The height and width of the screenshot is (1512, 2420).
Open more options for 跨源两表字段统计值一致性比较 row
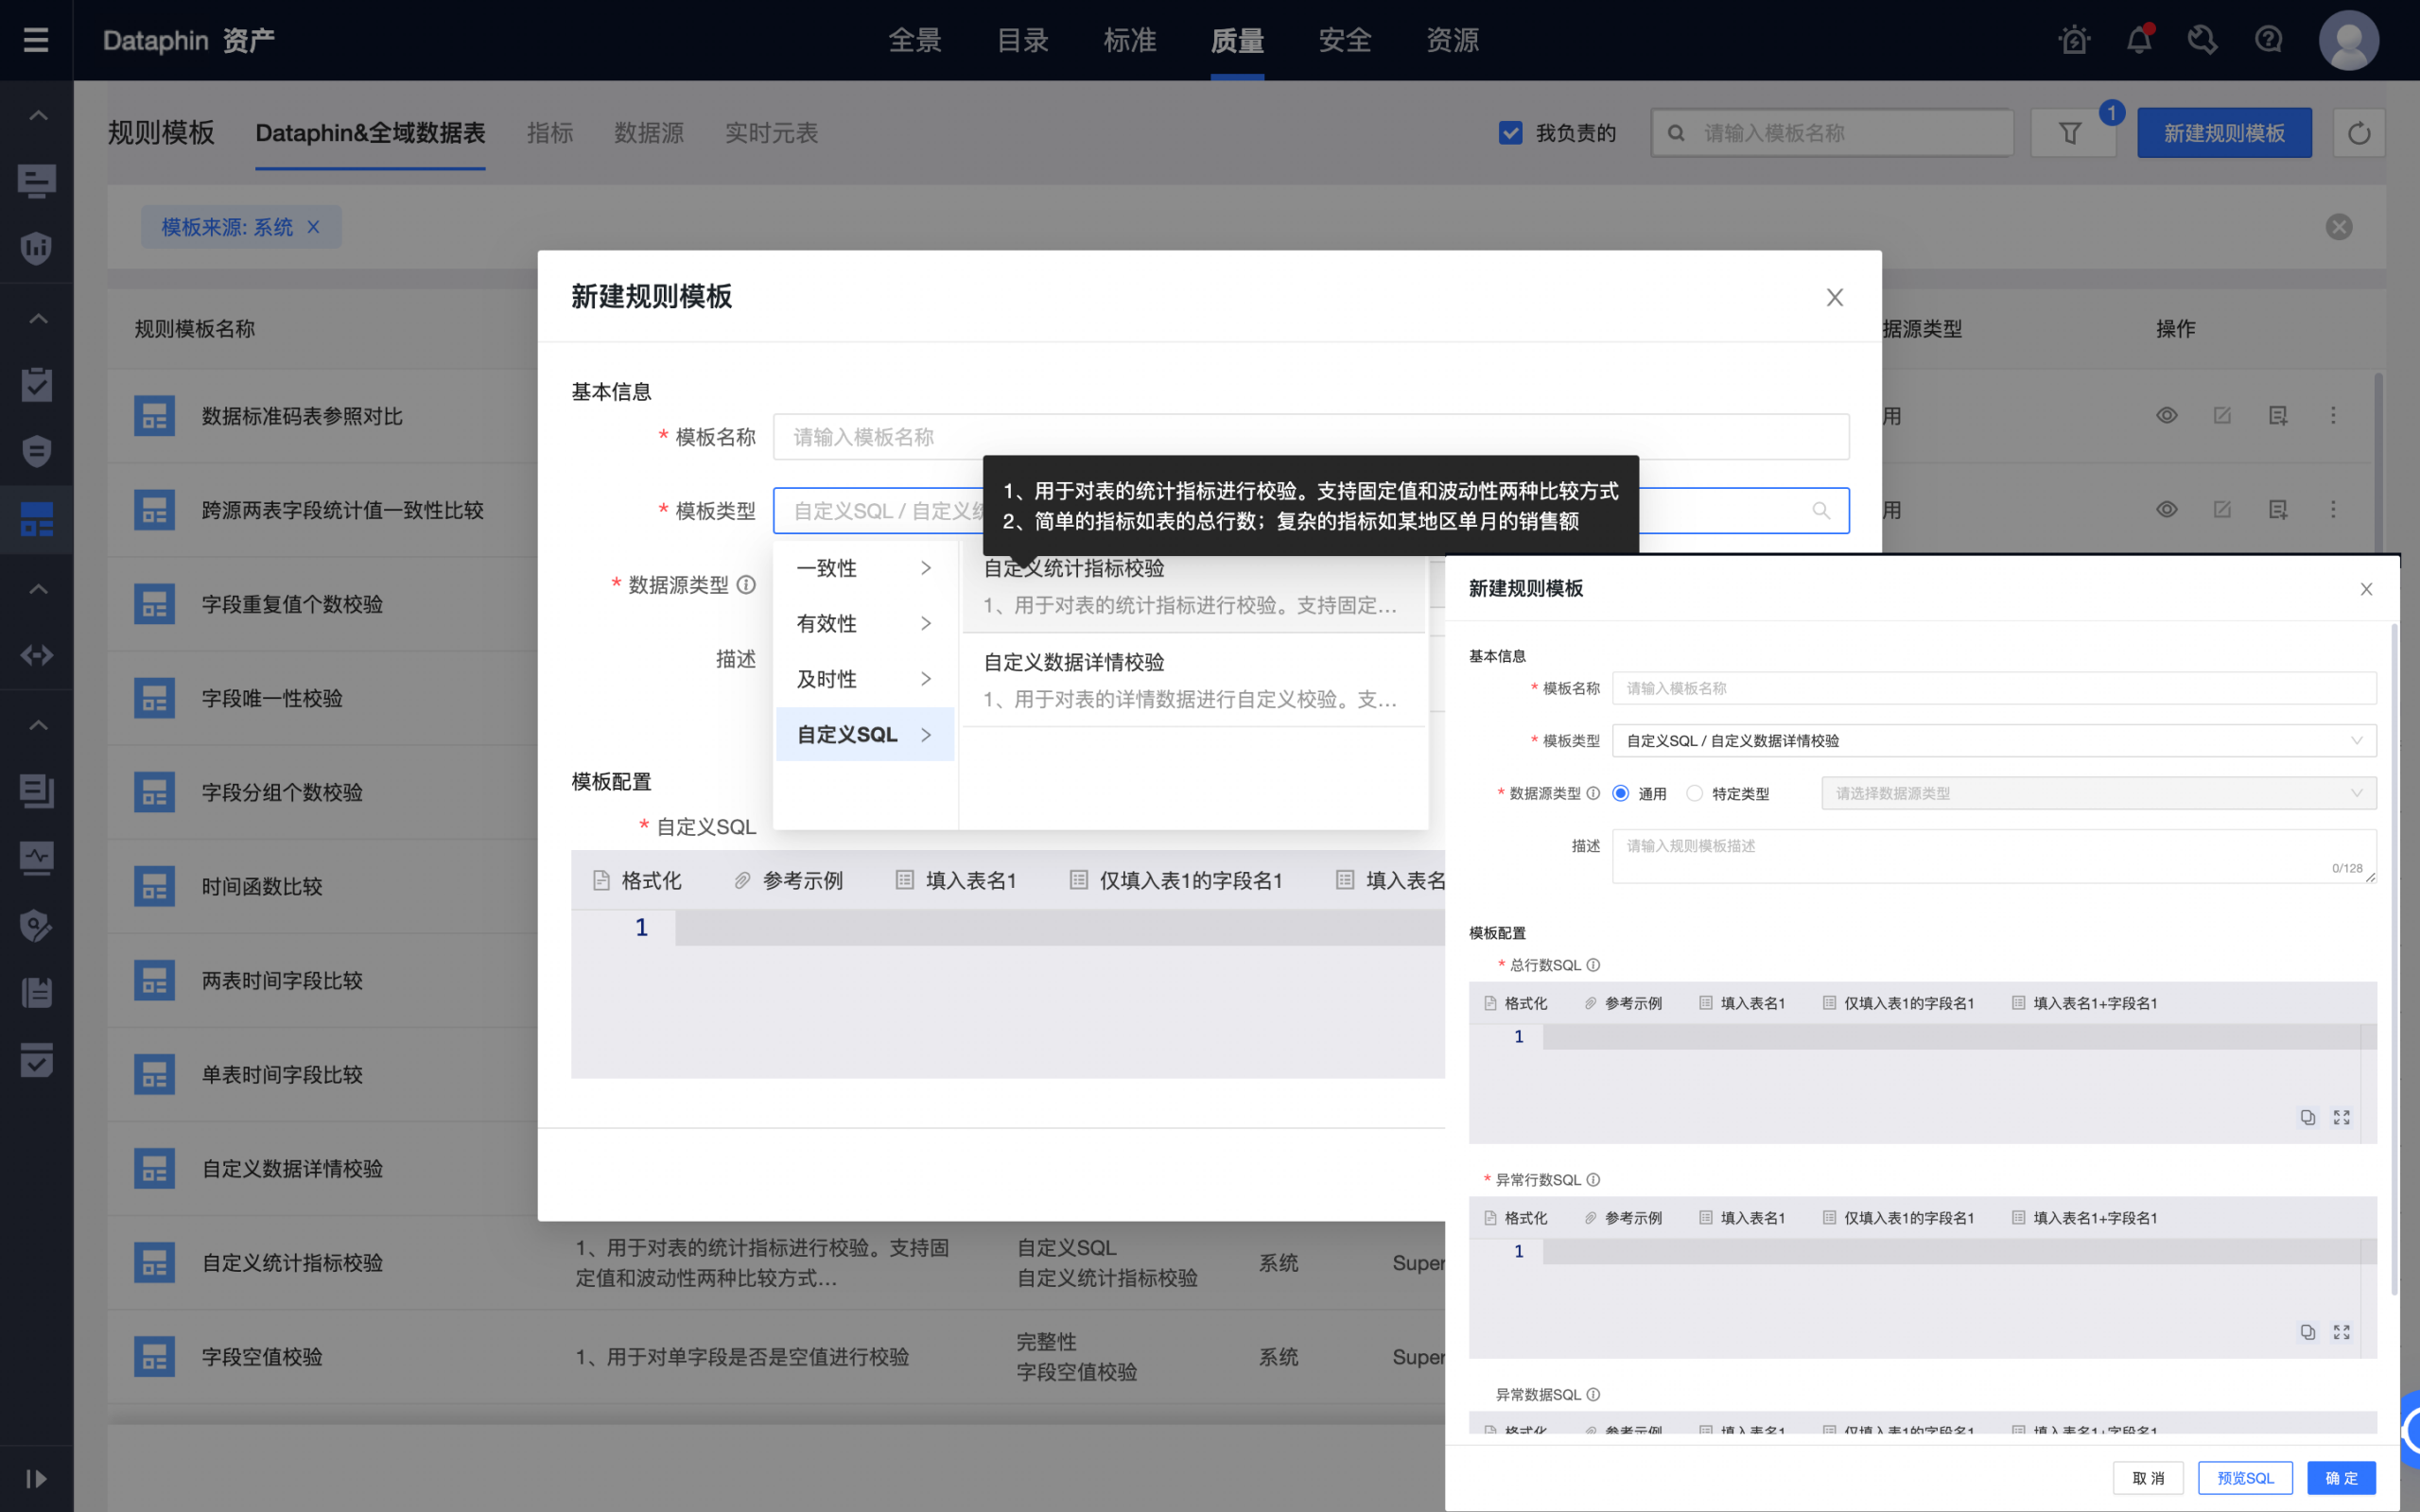(x=2333, y=509)
